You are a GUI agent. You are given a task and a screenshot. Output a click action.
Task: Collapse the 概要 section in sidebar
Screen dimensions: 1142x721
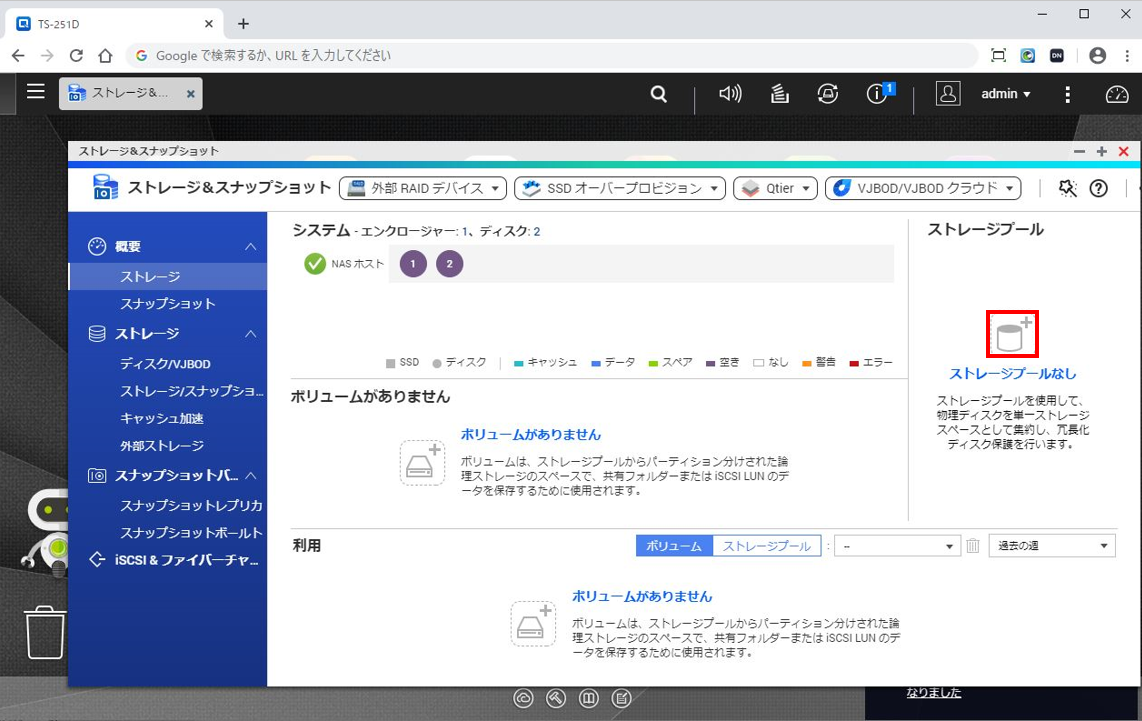click(x=251, y=247)
